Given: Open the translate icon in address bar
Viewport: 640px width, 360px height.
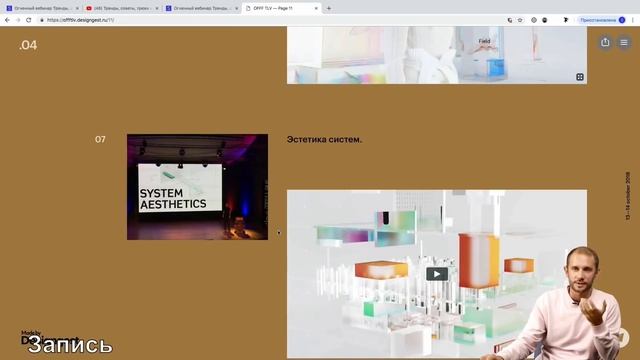Looking at the screenshot, I should click(x=510, y=20).
